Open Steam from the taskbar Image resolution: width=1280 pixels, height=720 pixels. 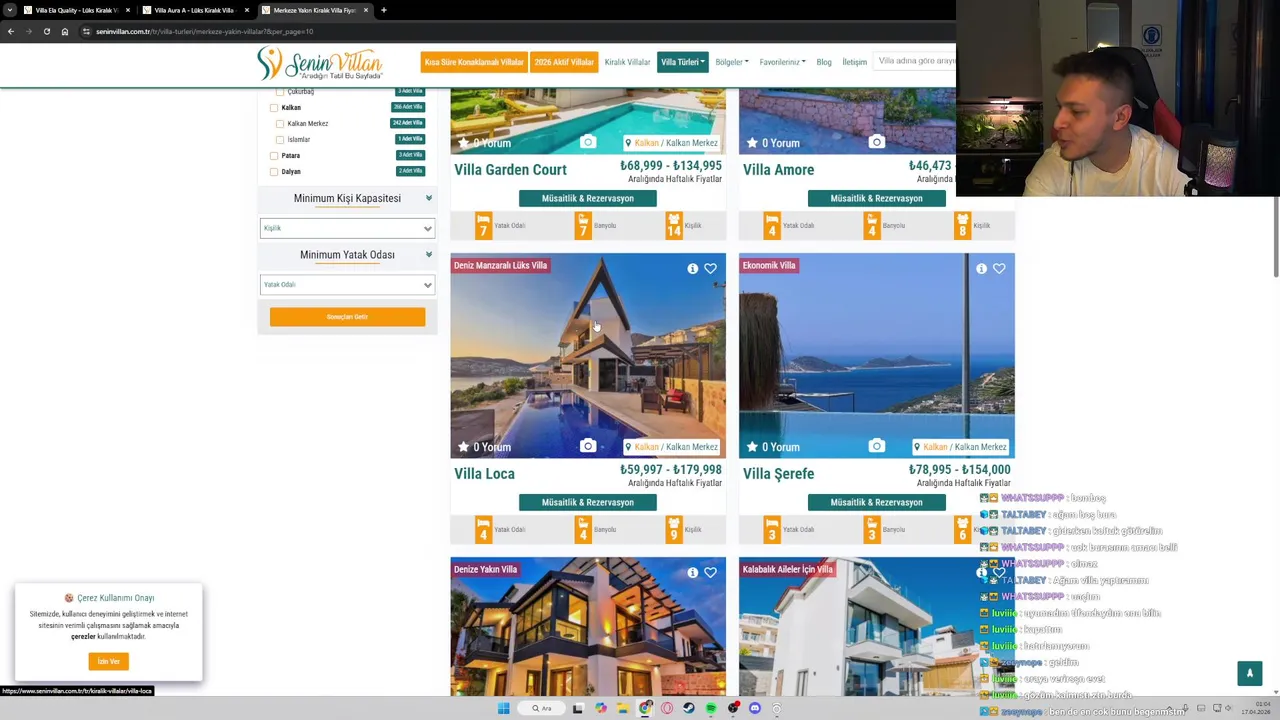tap(689, 708)
